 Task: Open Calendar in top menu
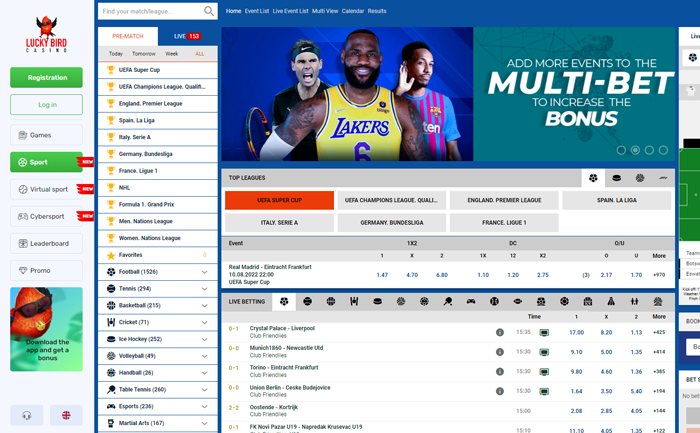353,11
